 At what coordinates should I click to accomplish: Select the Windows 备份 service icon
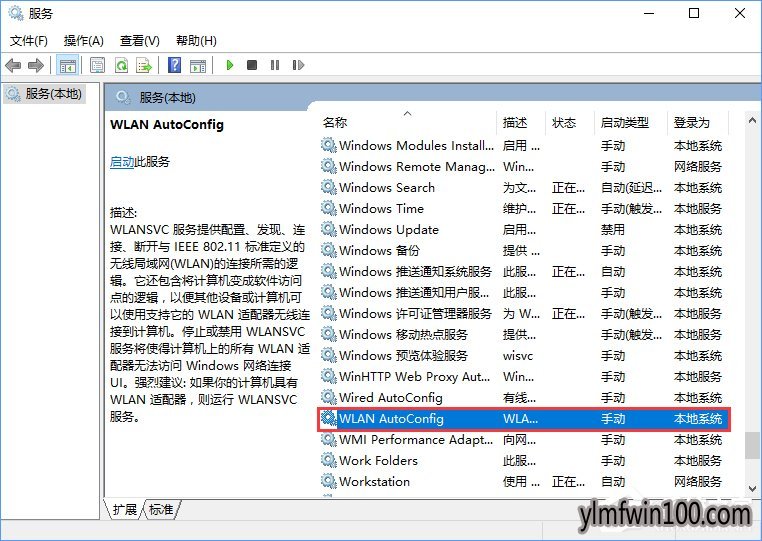(329, 250)
